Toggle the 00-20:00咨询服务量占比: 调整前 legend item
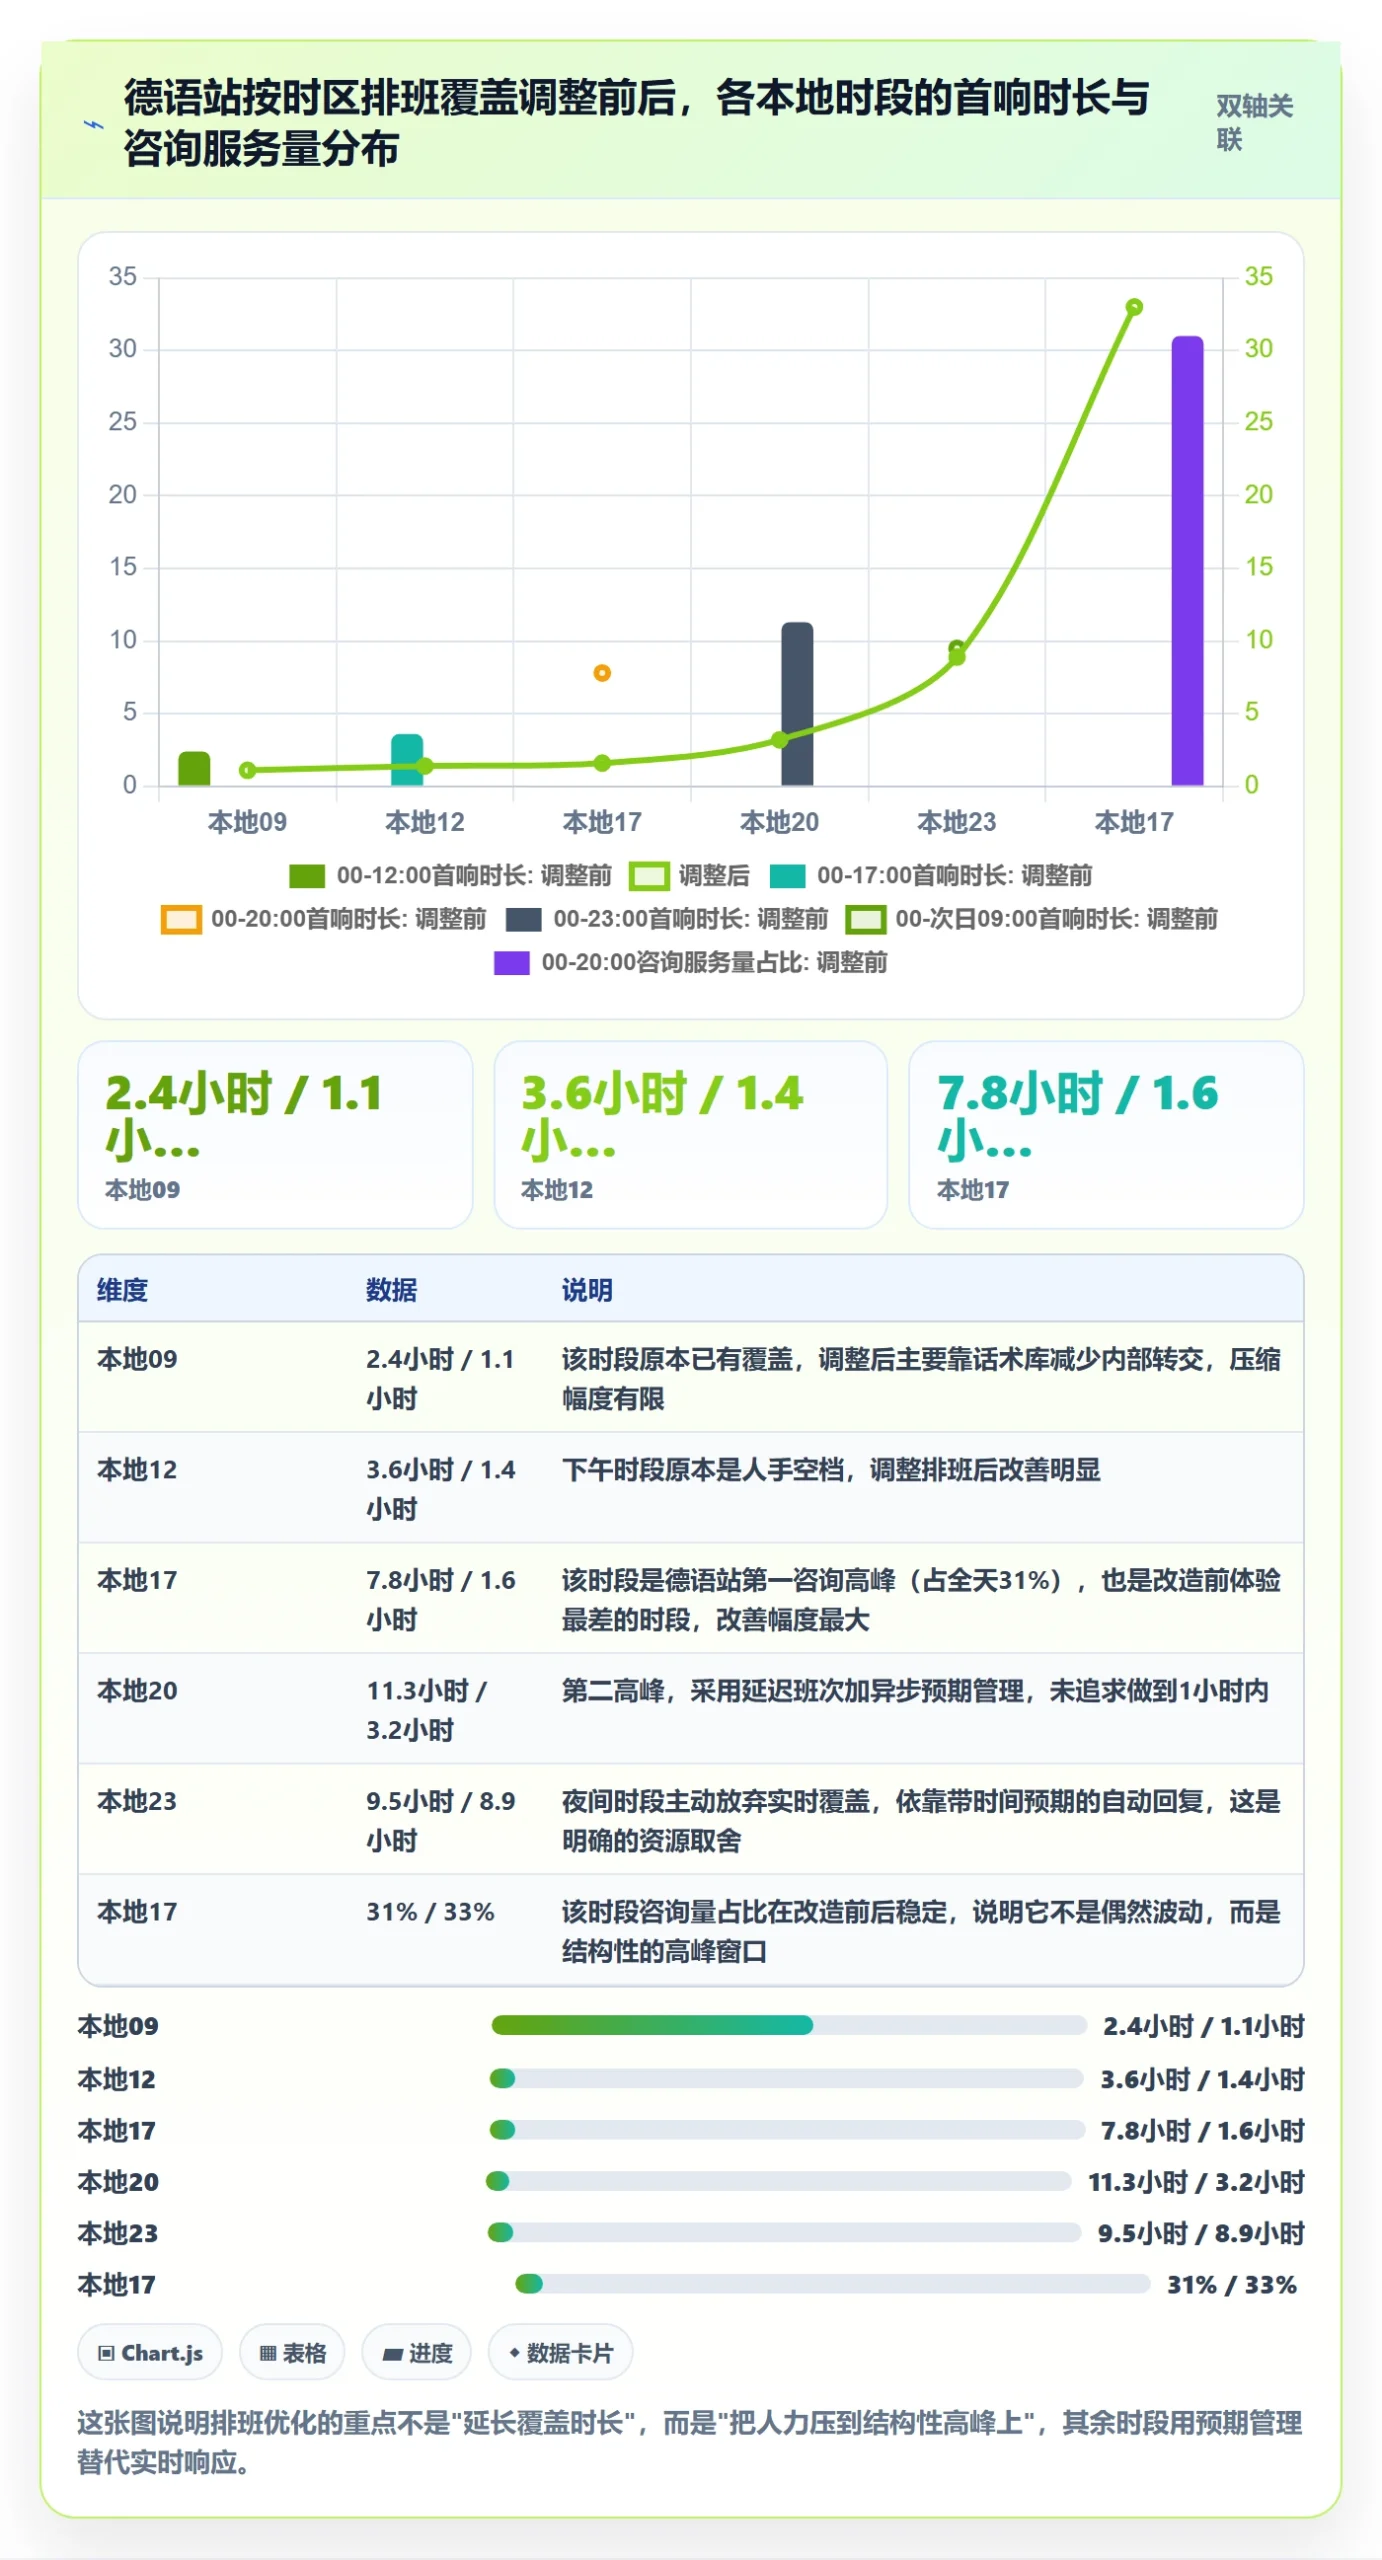 tap(691, 962)
